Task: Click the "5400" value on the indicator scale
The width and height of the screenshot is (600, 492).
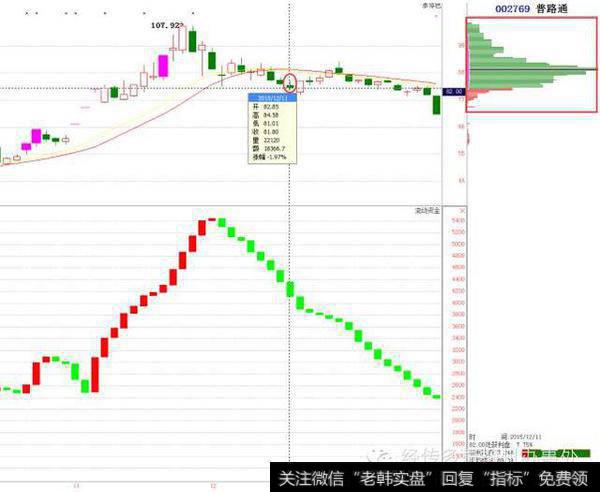Action: tap(458, 221)
